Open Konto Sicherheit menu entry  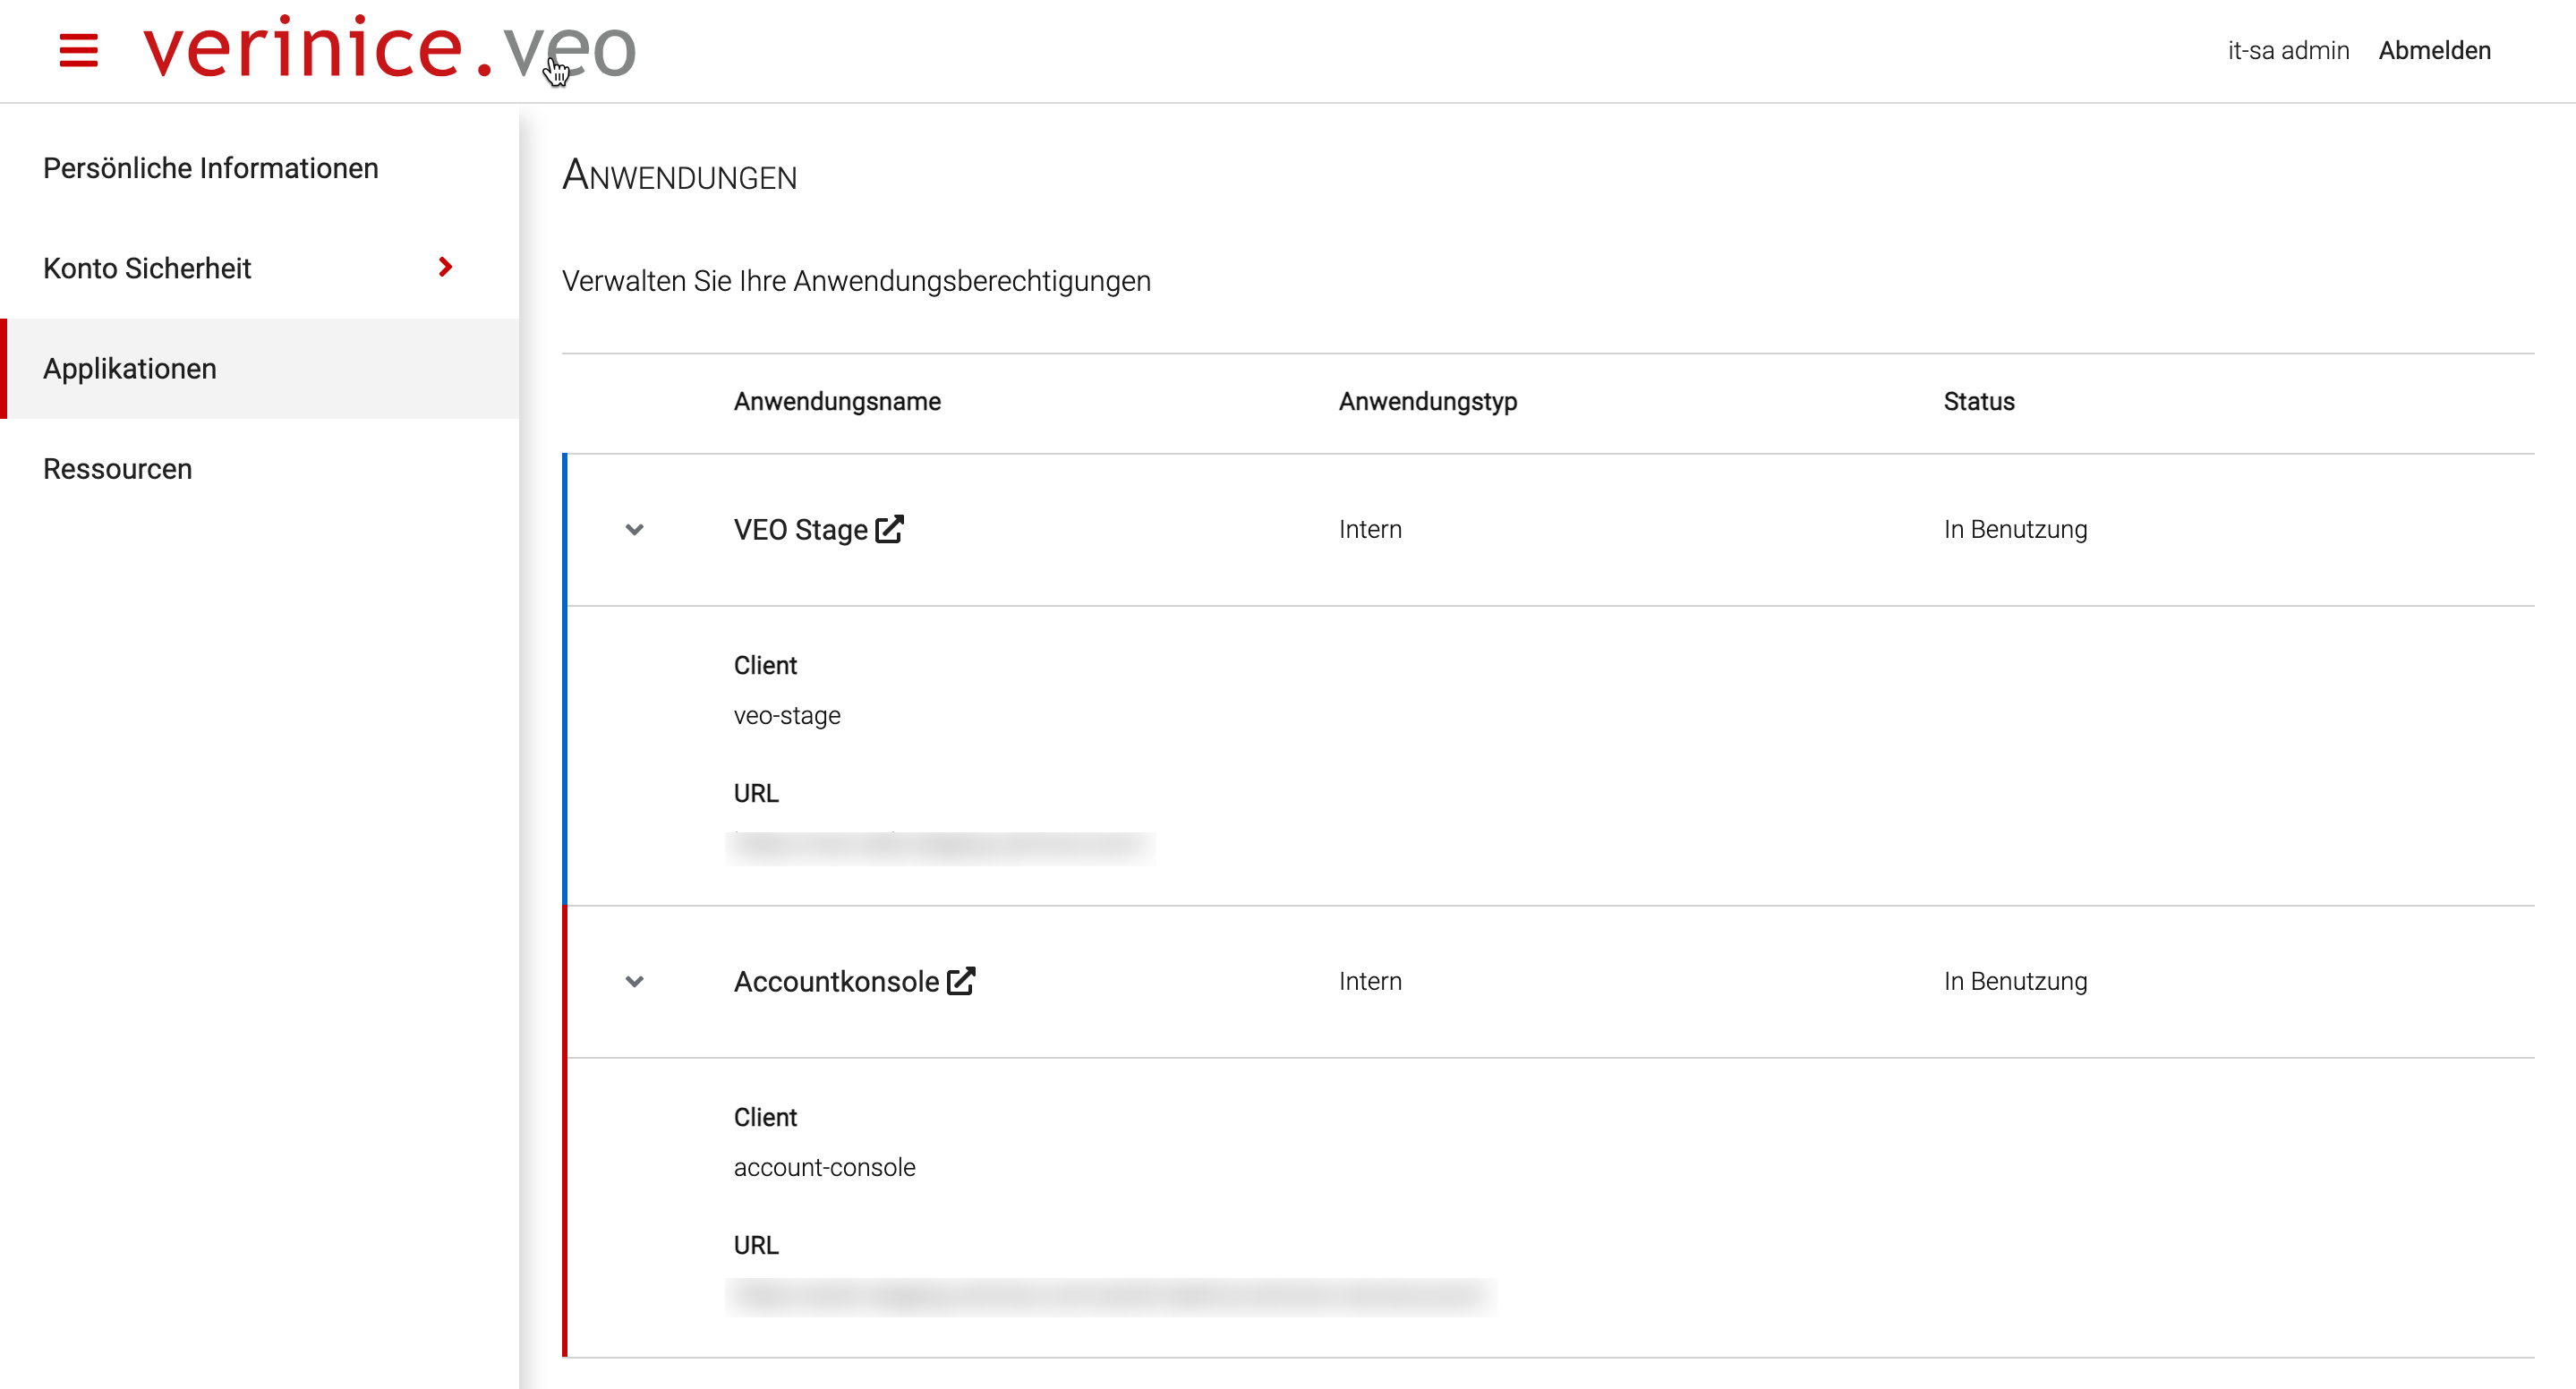click(x=147, y=268)
